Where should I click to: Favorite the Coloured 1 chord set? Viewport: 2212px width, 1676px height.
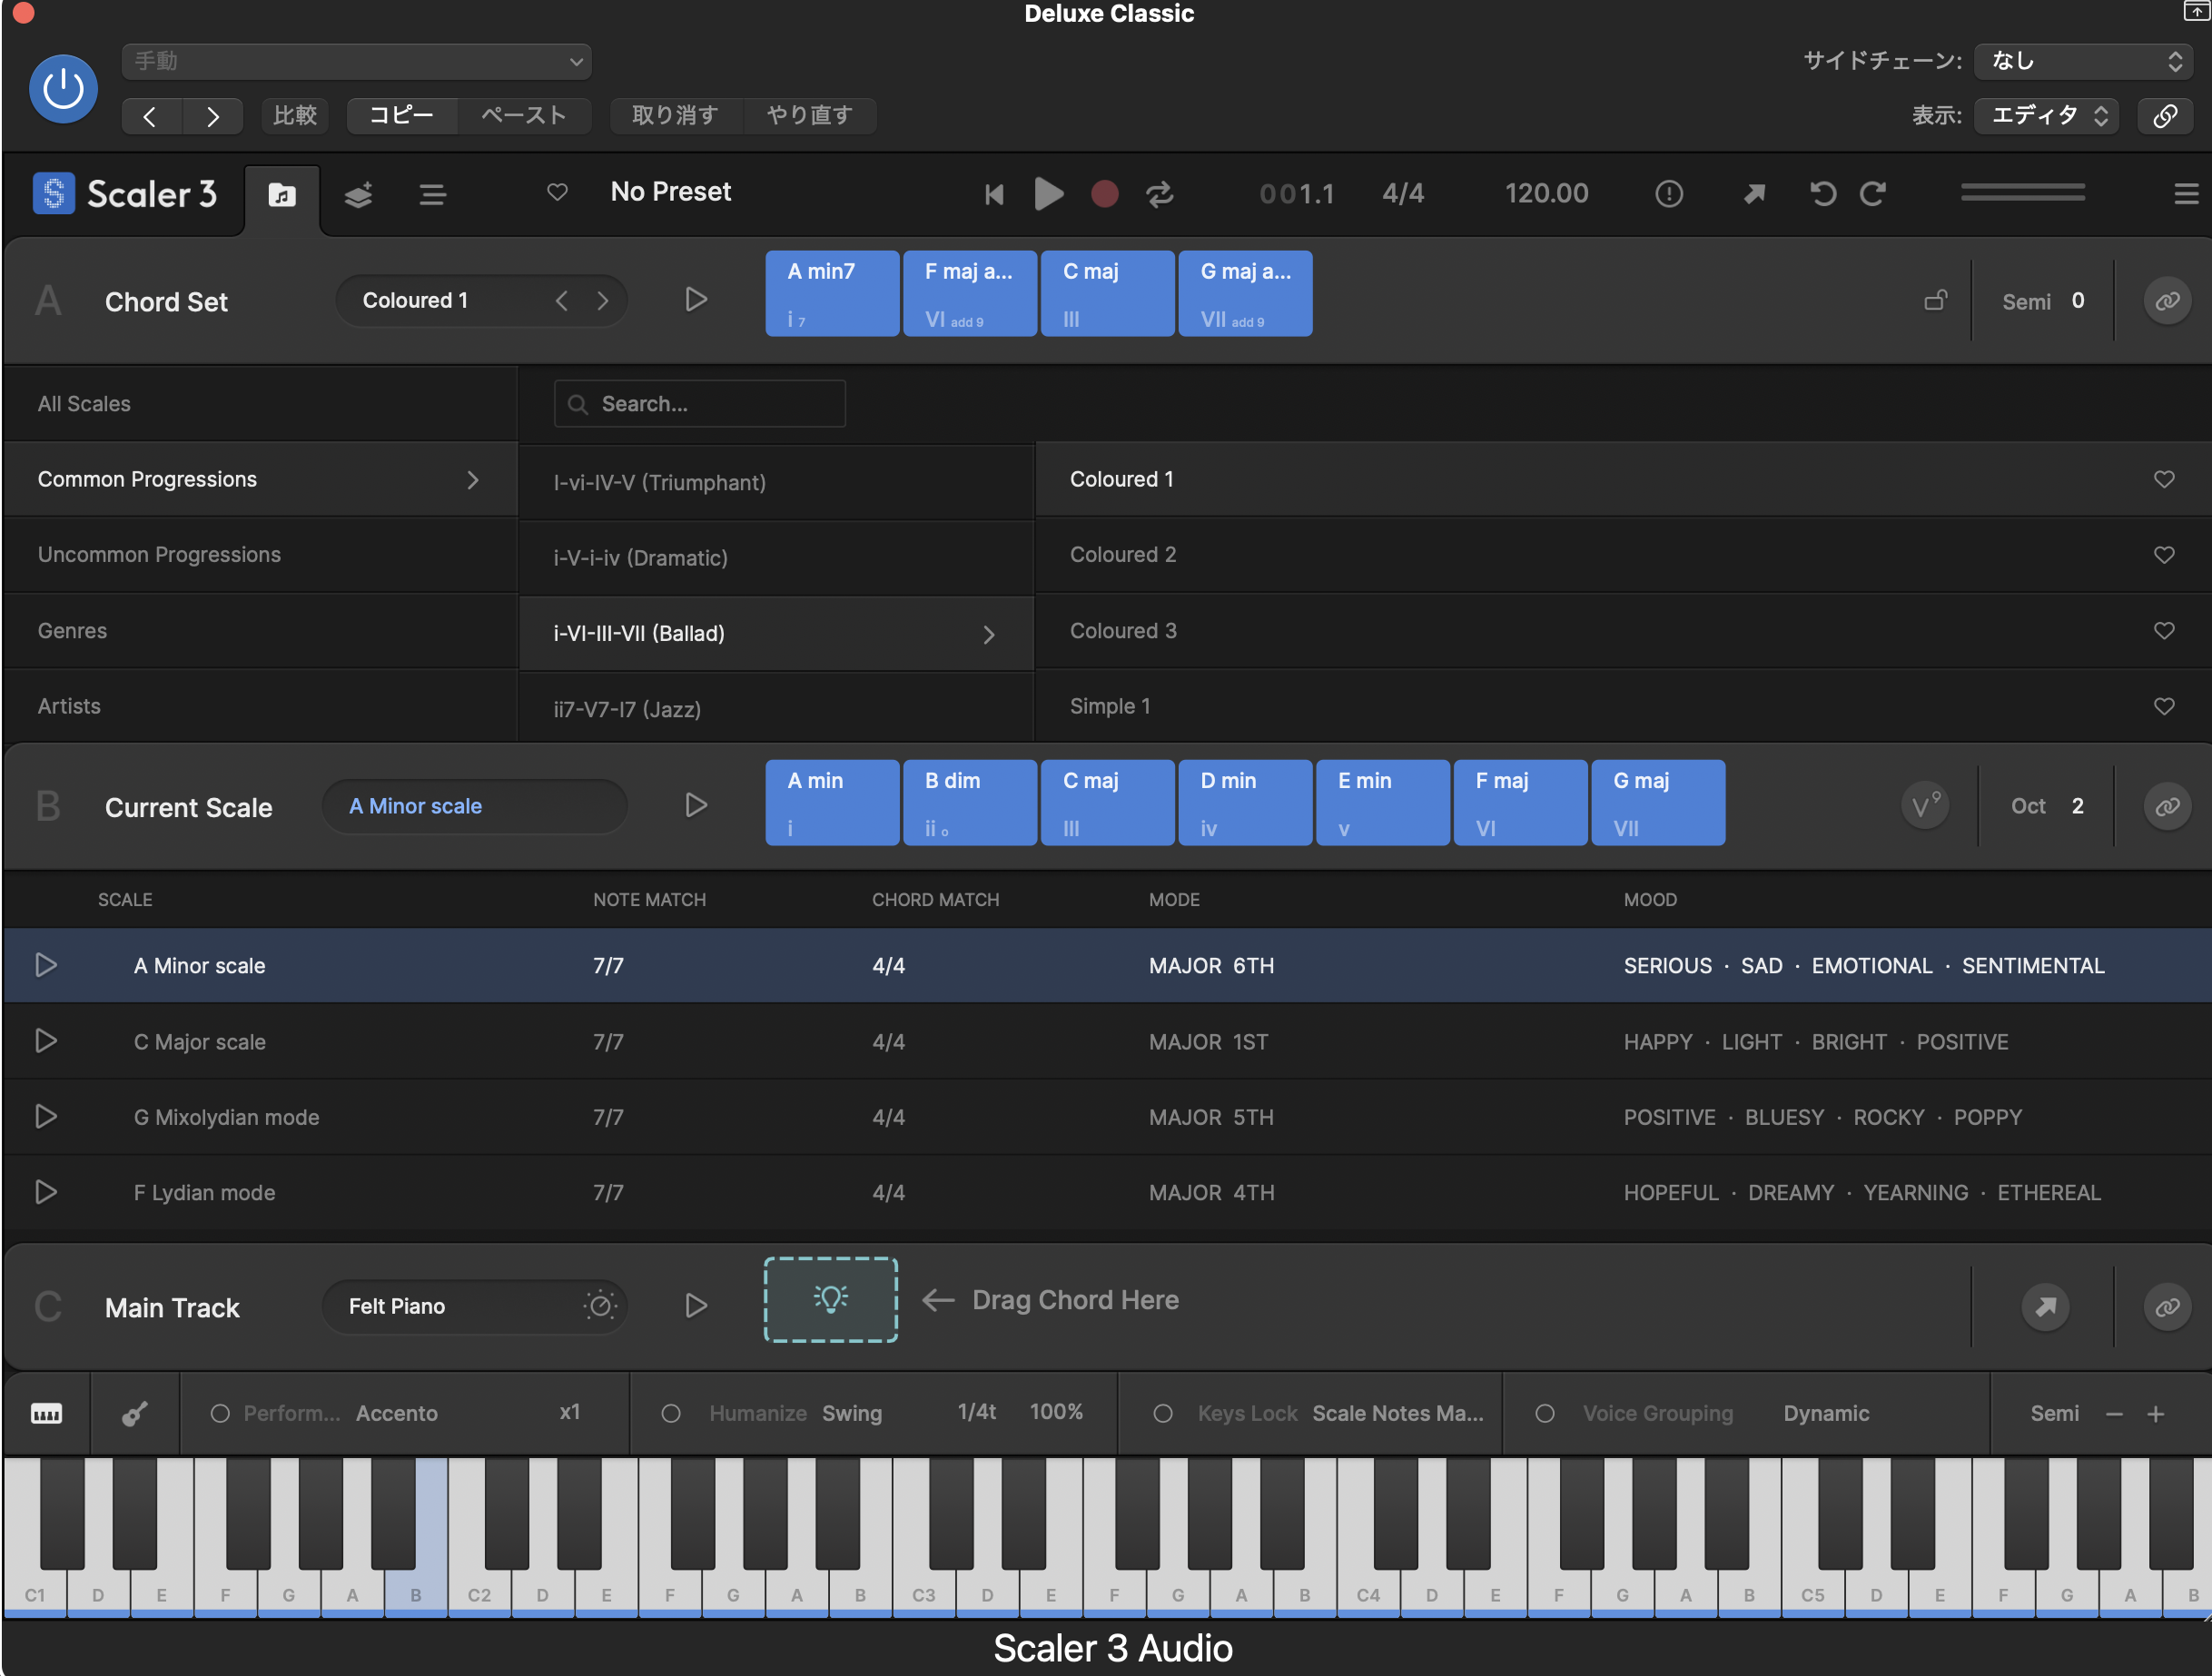(x=2164, y=479)
